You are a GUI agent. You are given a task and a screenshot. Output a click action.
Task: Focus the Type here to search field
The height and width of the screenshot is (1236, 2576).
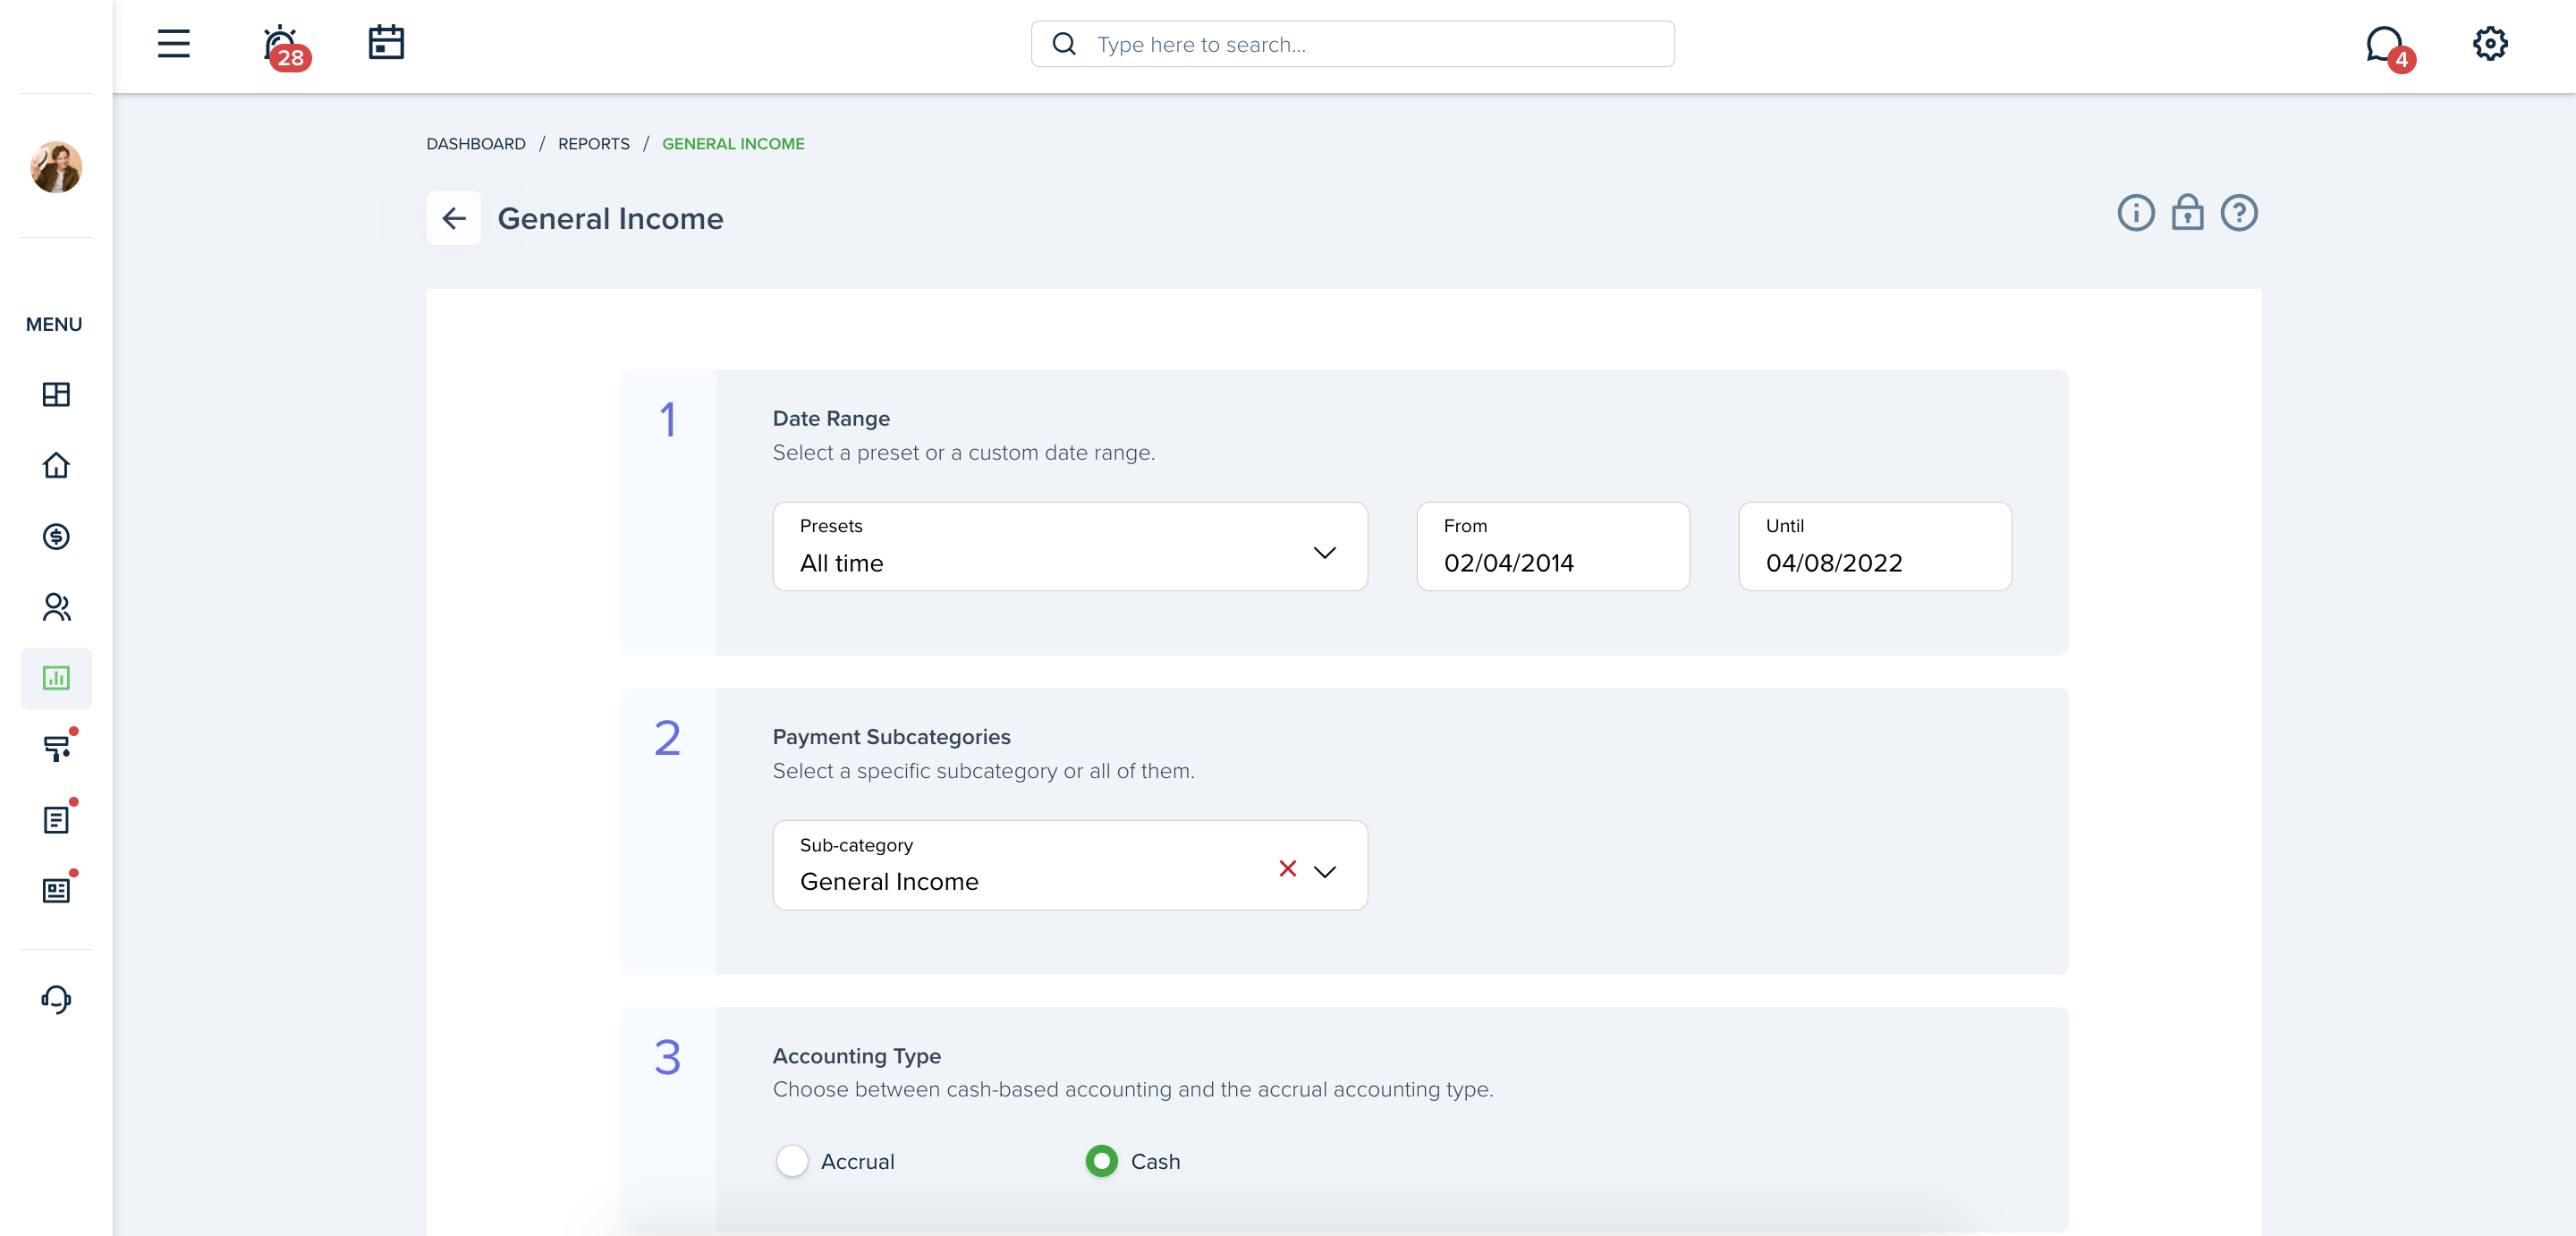point(1352,44)
